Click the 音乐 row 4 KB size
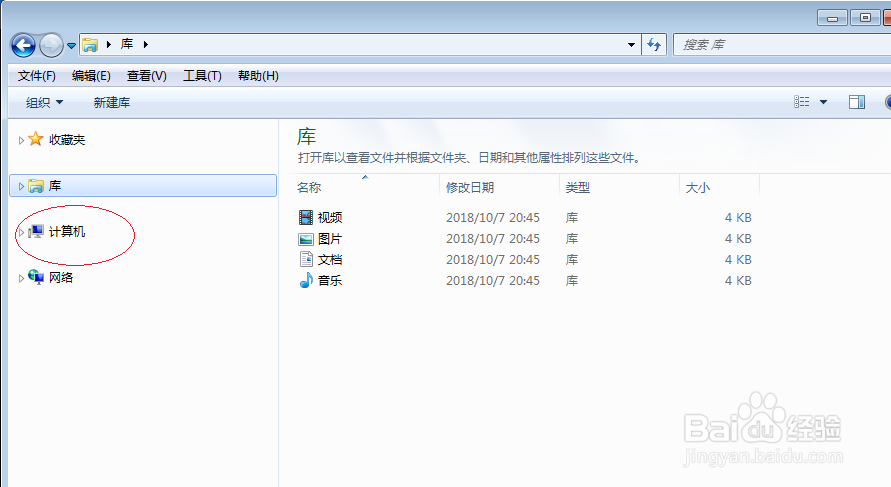 (x=738, y=281)
